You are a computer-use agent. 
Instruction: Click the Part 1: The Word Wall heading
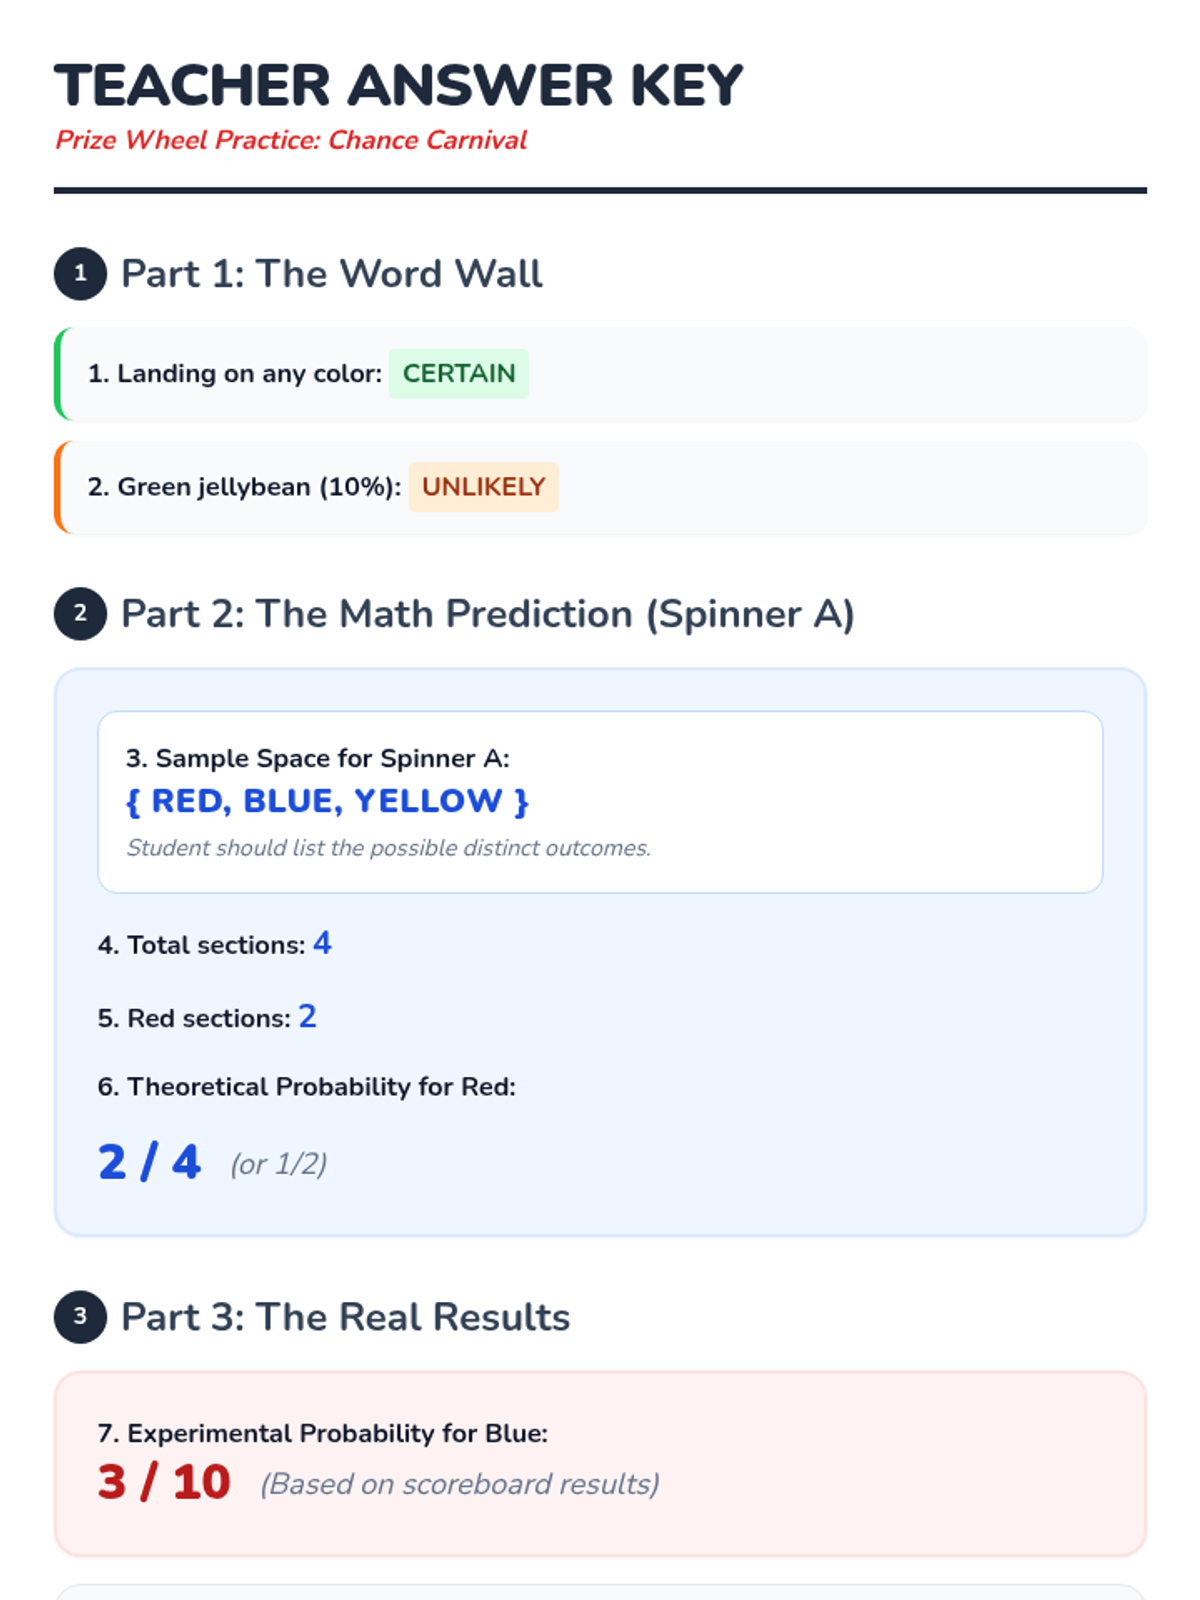(x=332, y=274)
